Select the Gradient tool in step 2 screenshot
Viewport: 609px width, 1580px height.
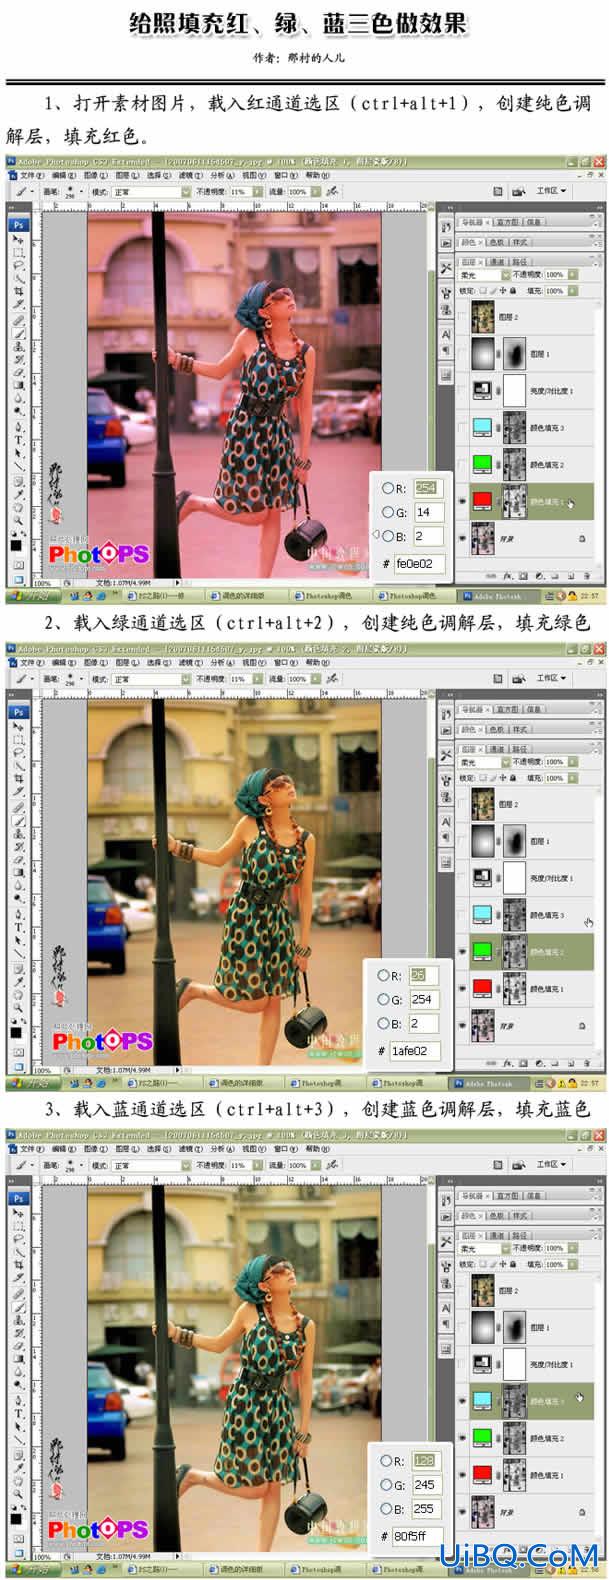click(x=18, y=873)
